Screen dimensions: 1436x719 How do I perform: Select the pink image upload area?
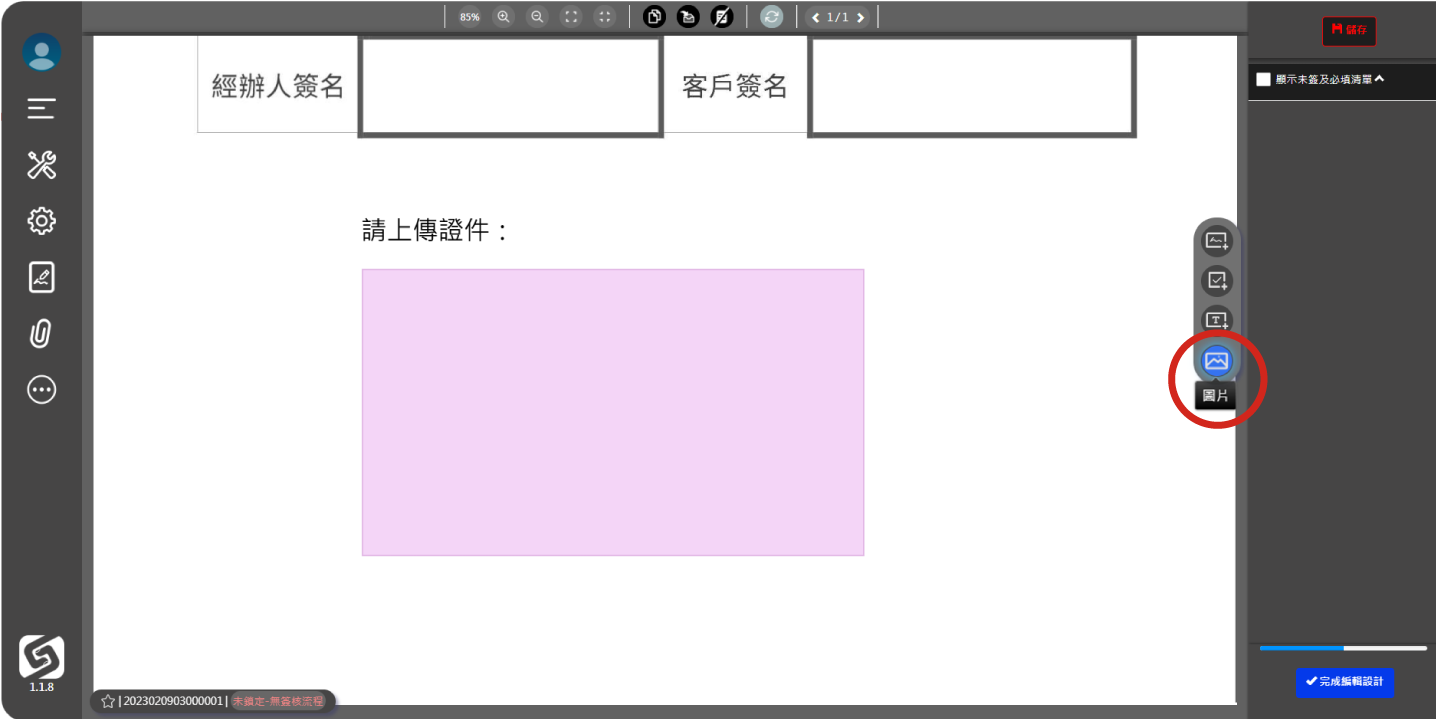pos(612,412)
